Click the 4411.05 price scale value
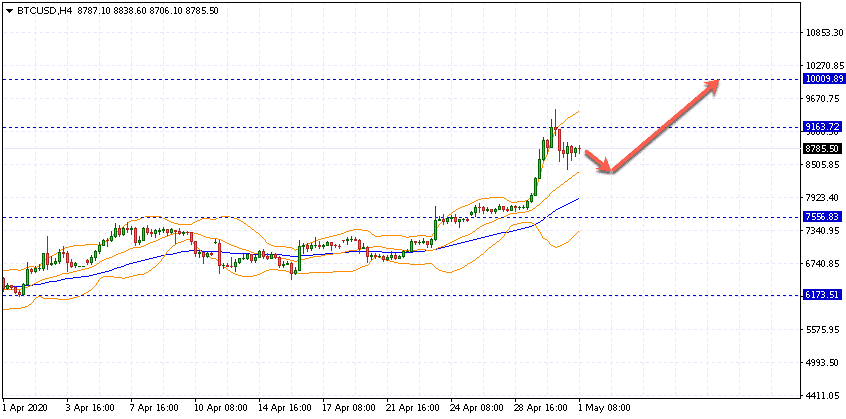846x419 pixels. tap(824, 396)
